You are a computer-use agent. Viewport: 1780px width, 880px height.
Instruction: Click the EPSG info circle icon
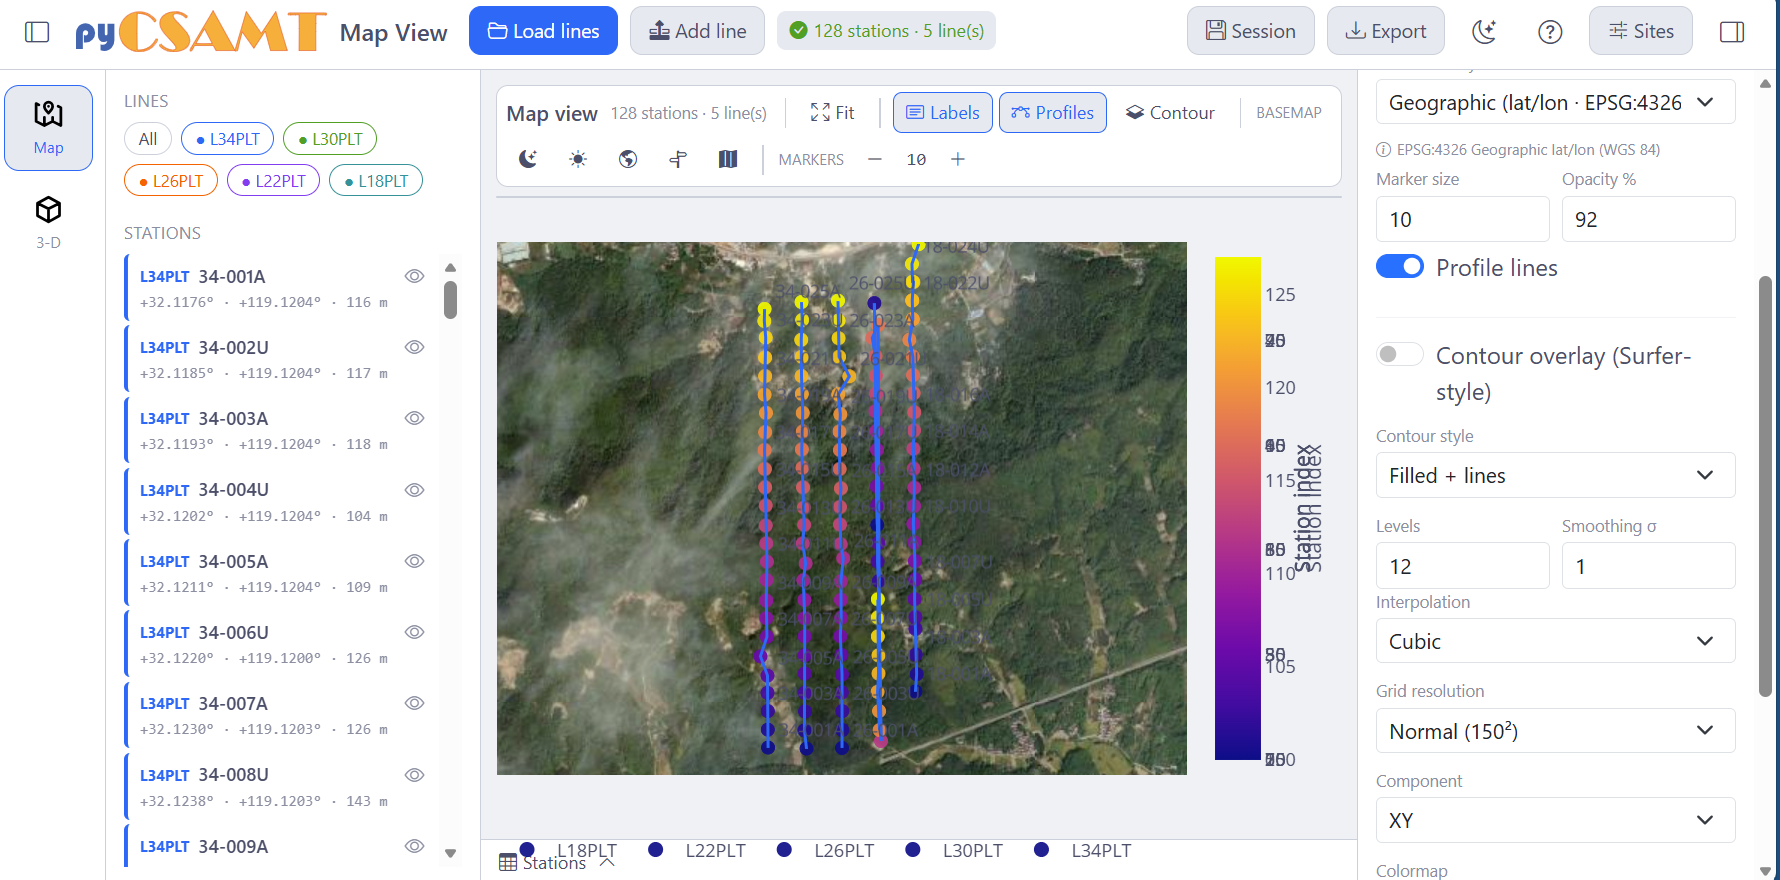pyautogui.click(x=1384, y=150)
